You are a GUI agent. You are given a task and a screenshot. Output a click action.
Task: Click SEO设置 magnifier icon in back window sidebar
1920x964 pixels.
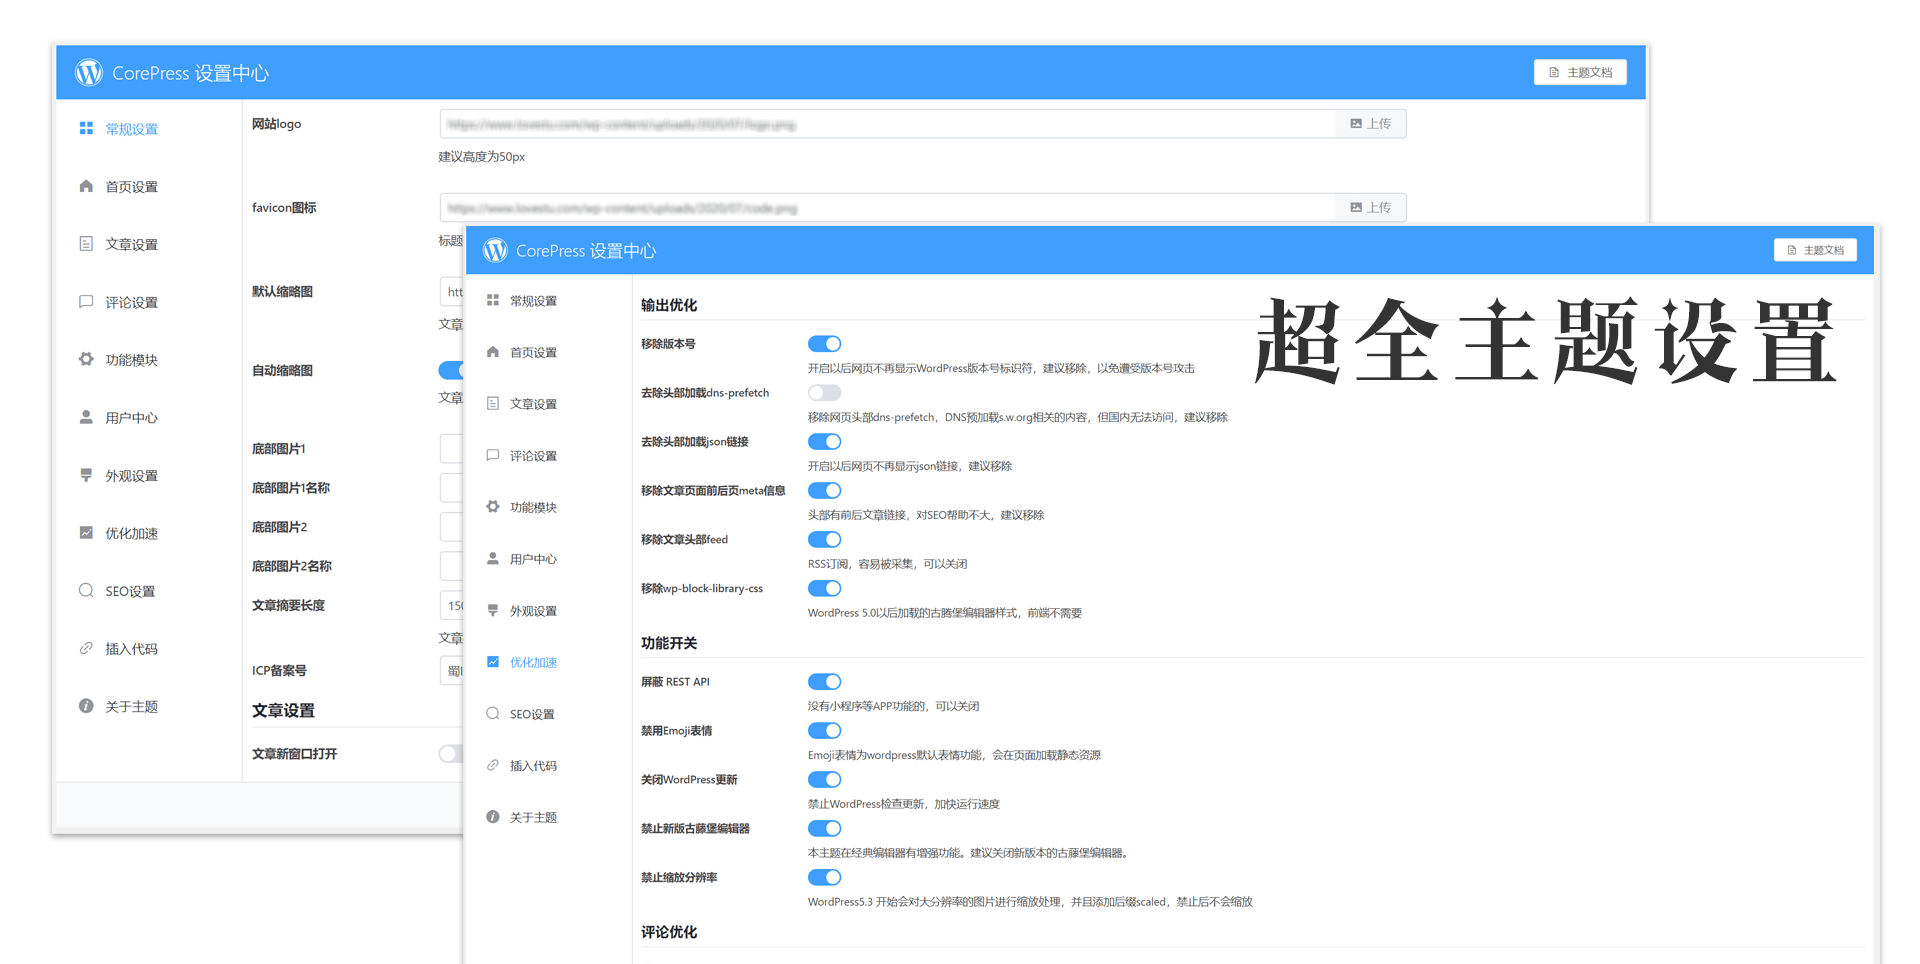click(86, 590)
